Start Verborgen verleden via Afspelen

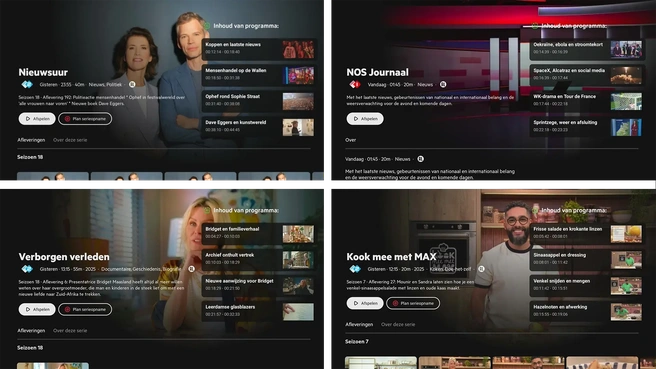click(x=37, y=310)
